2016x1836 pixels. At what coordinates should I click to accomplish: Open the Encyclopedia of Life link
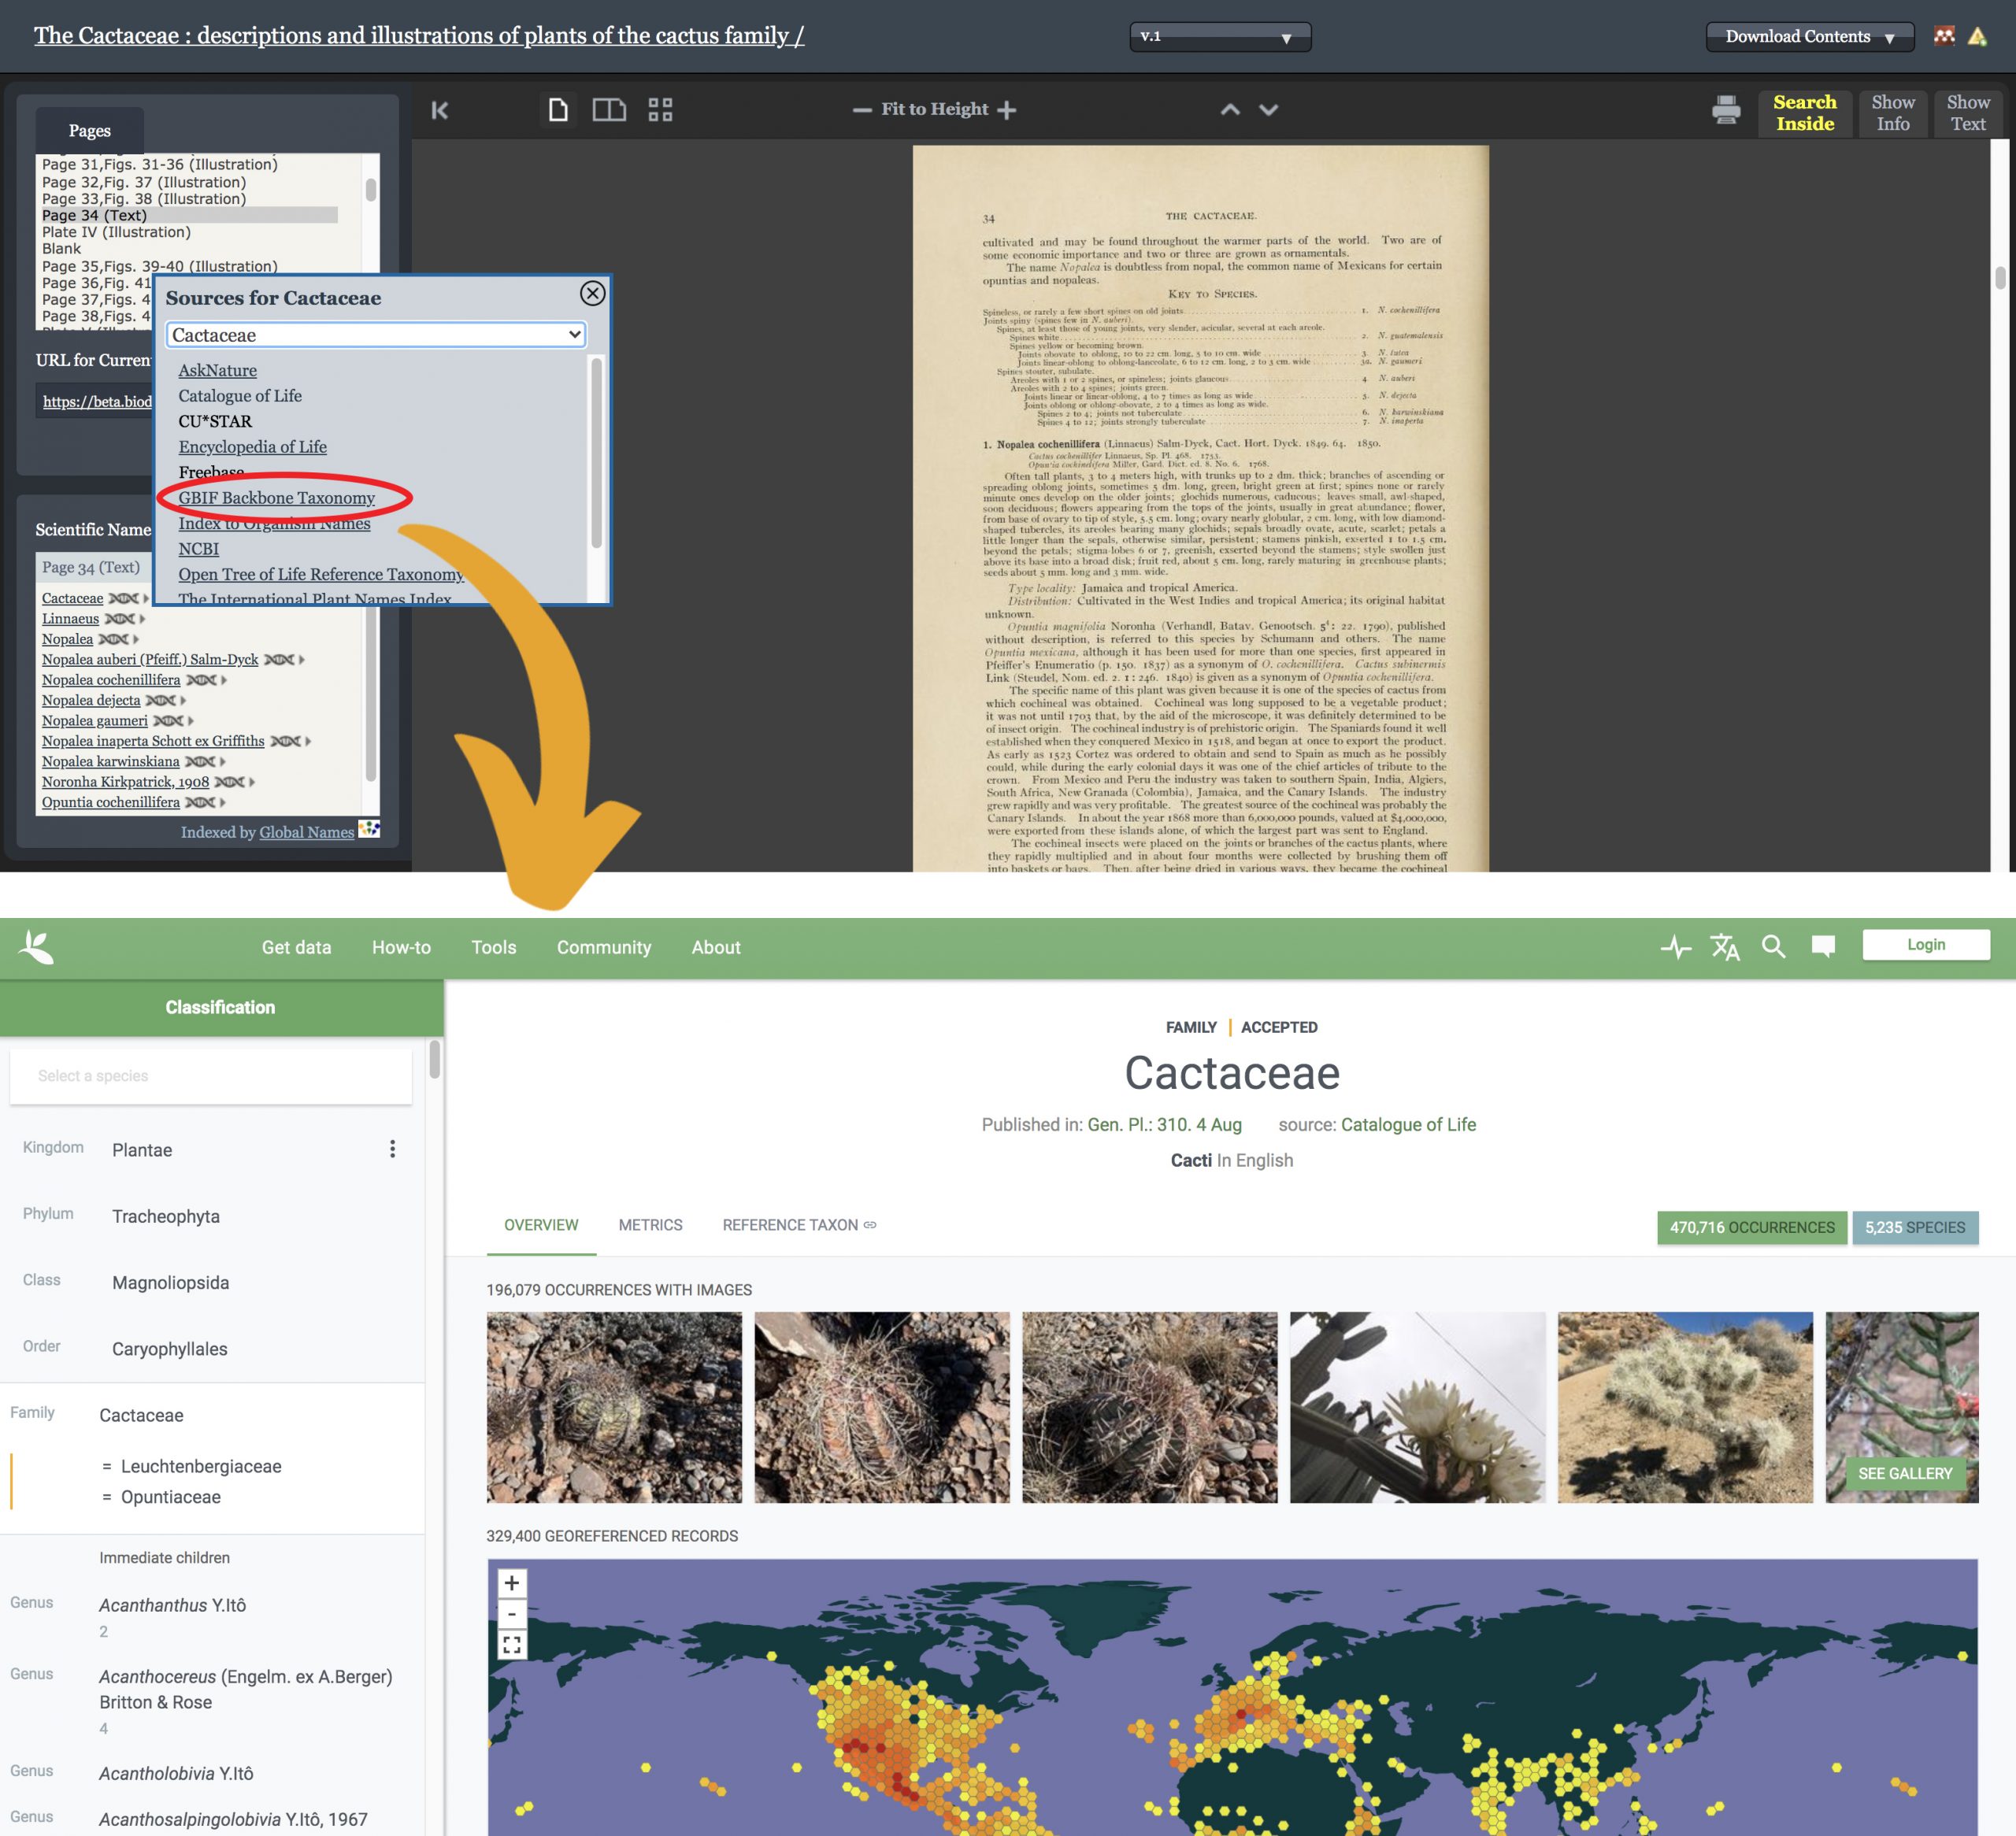click(x=253, y=447)
